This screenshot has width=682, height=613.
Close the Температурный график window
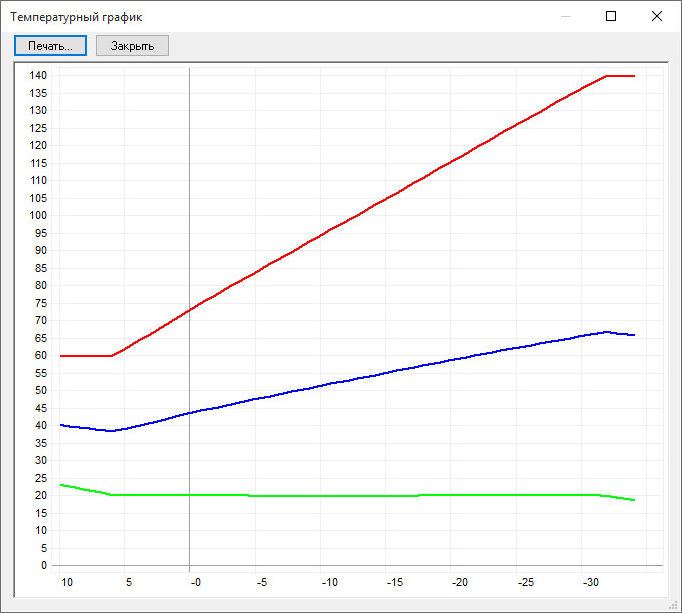pos(656,16)
